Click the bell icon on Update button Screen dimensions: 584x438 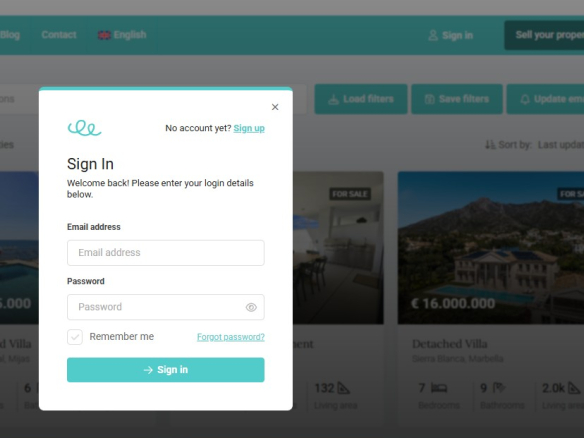pyautogui.click(x=525, y=99)
